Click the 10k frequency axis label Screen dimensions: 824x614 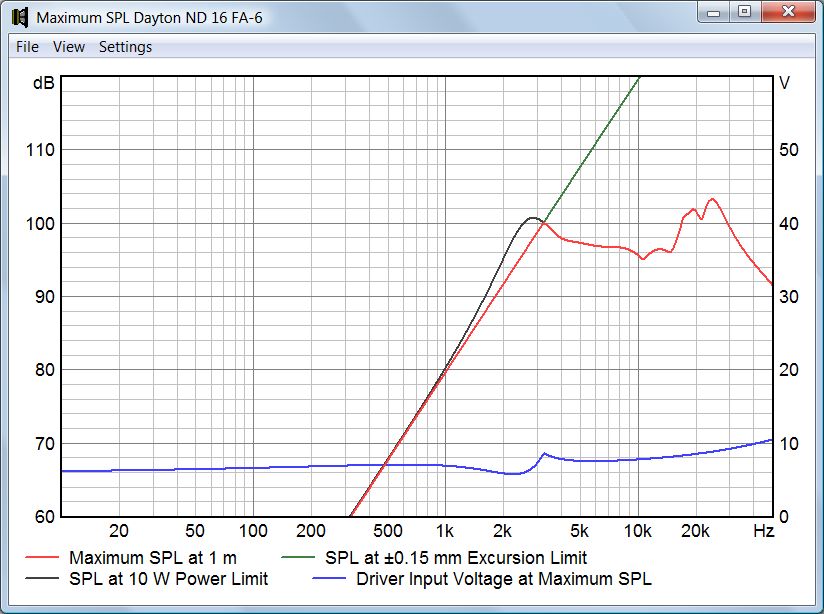(637, 531)
